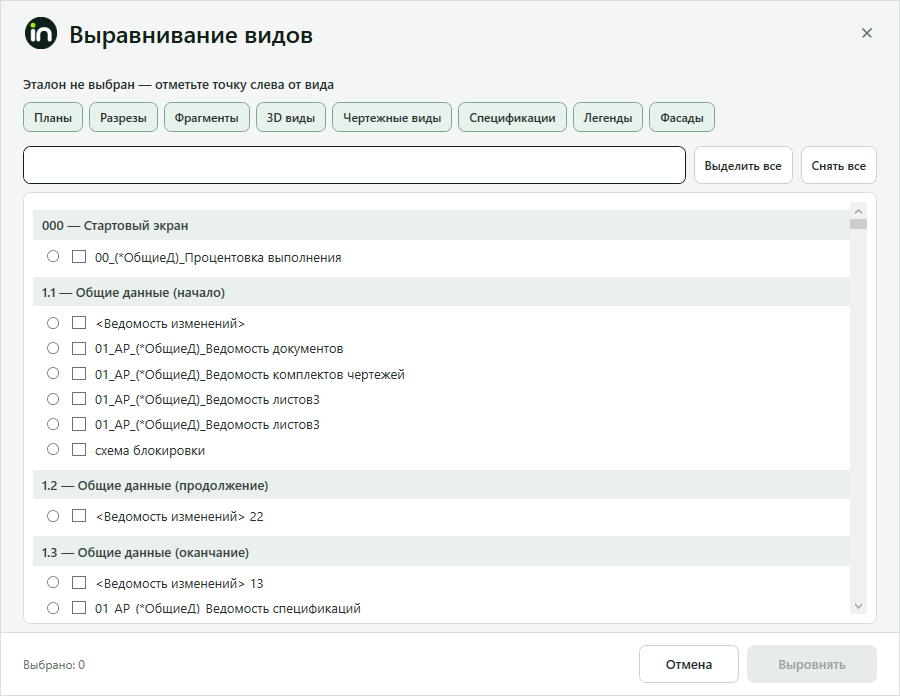
Task: Click the 'схема блокировки' label text
Action: coord(150,450)
